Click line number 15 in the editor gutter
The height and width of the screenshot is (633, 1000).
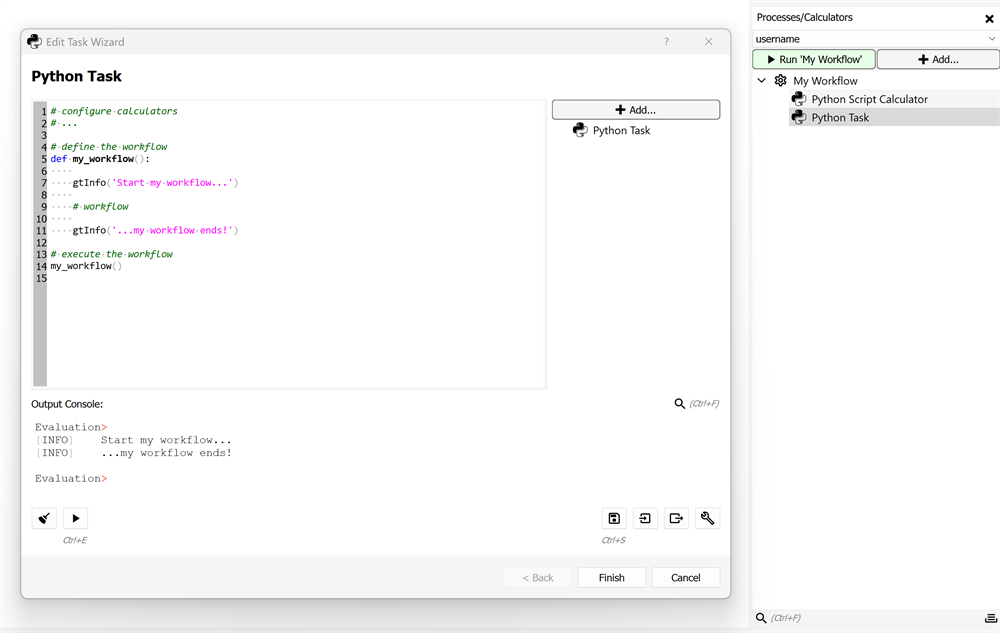pyautogui.click(x=41, y=278)
